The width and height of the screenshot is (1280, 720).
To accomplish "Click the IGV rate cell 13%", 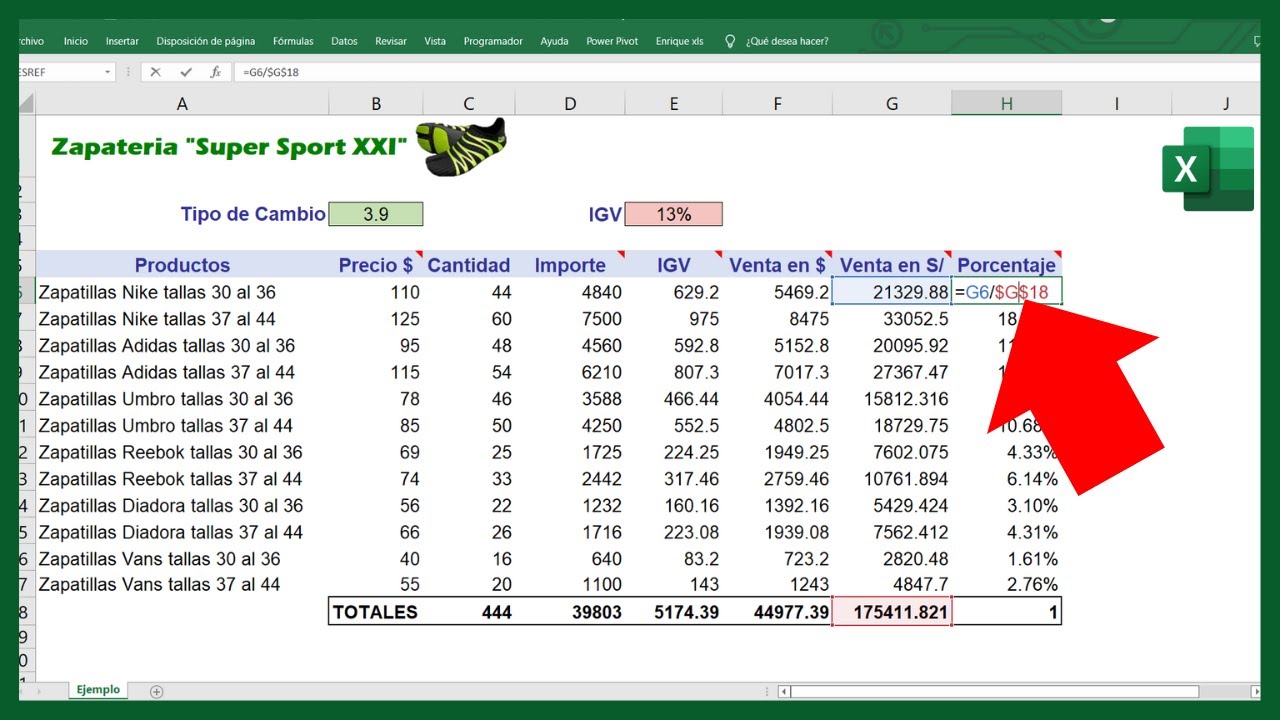I will (674, 214).
